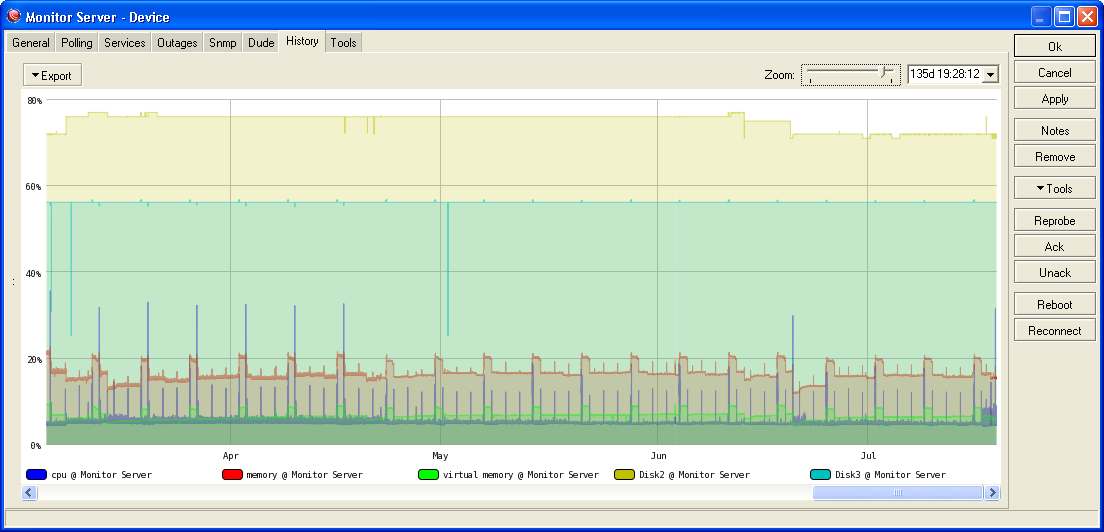This screenshot has width=1104, height=532.
Task: Click the Jul label on the time axis
Action: tap(868, 456)
